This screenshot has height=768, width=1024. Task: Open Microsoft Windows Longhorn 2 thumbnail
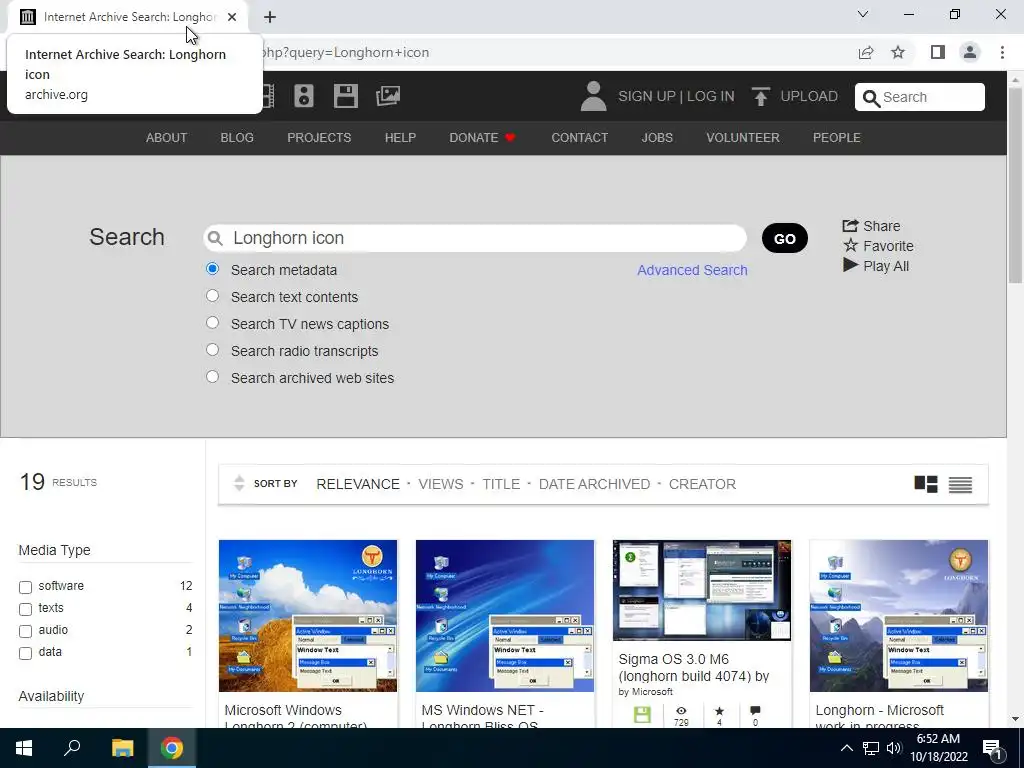(x=308, y=615)
